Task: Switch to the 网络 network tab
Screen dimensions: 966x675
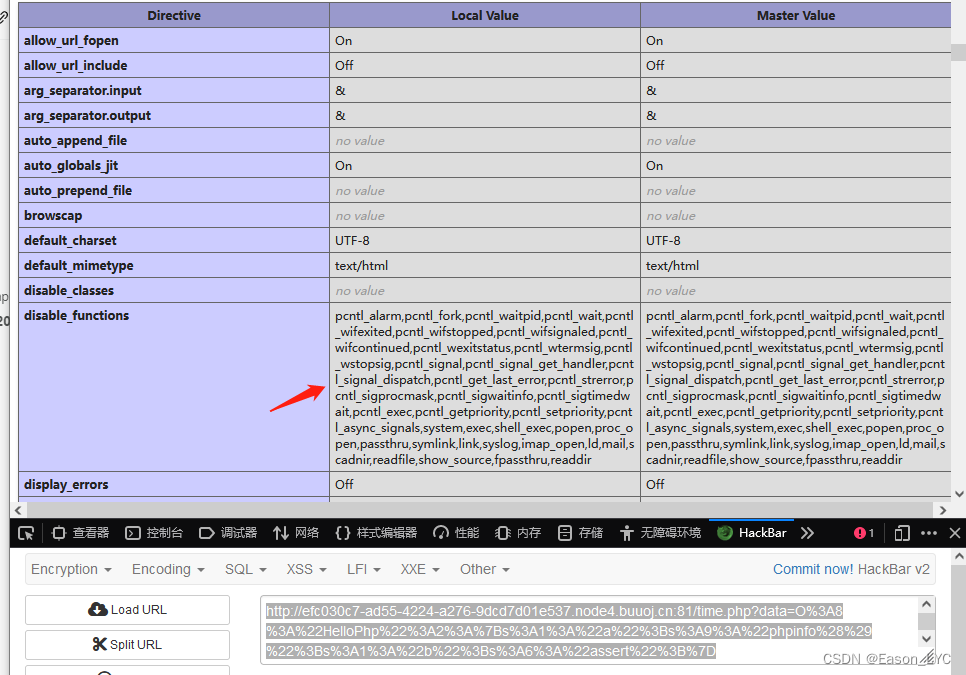Action: coord(296,533)
